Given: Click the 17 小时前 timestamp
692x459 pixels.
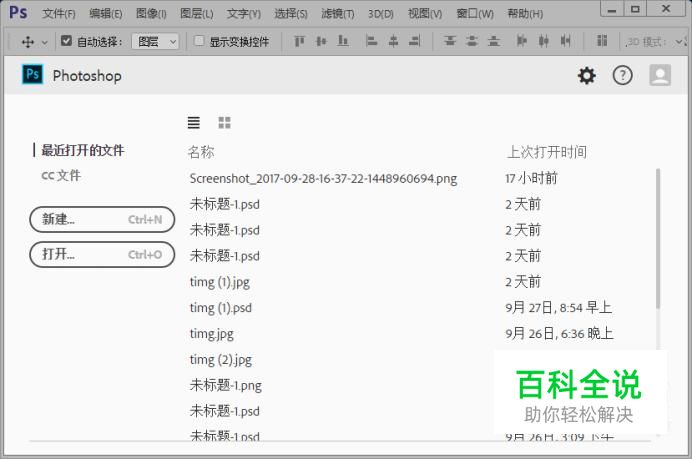Looking at the screenshot, I should coord(531,178).
